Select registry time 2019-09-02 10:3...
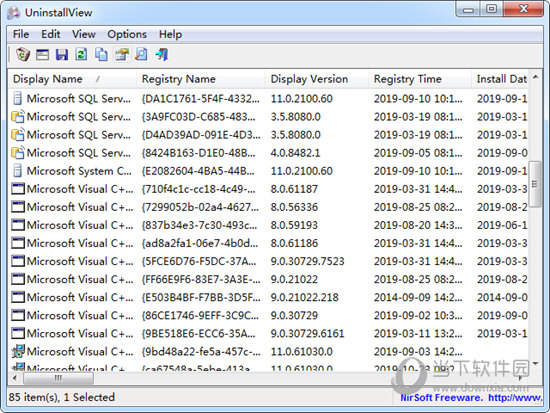This screenshot has height=413, width=550. (418, 315)
